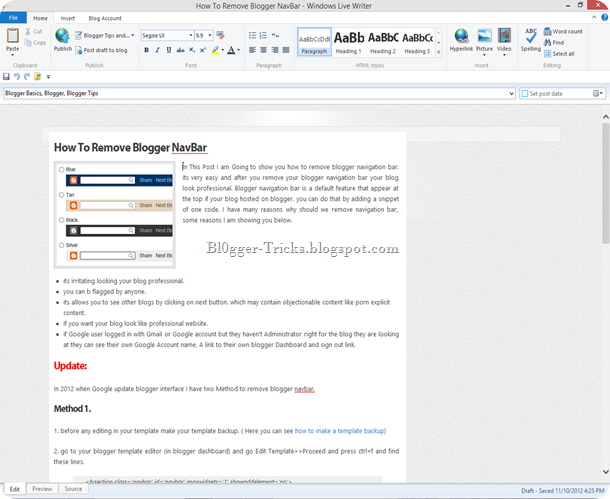Switch to the Insert ribbon tab

click(67, 18)
